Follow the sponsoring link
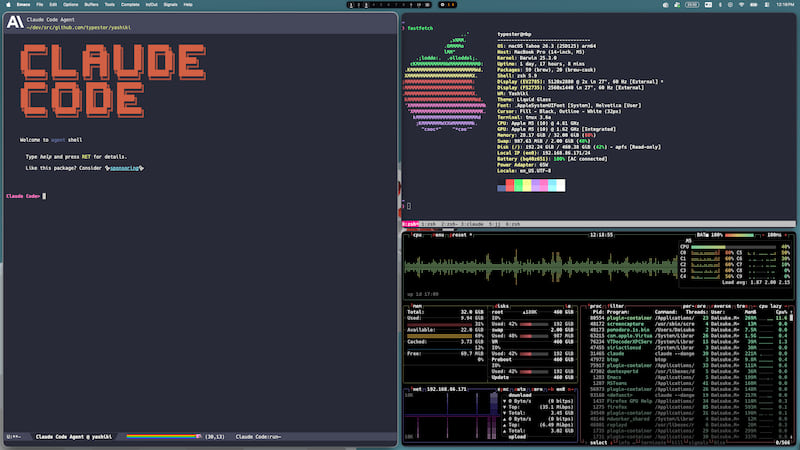 (x=124, y=168)
